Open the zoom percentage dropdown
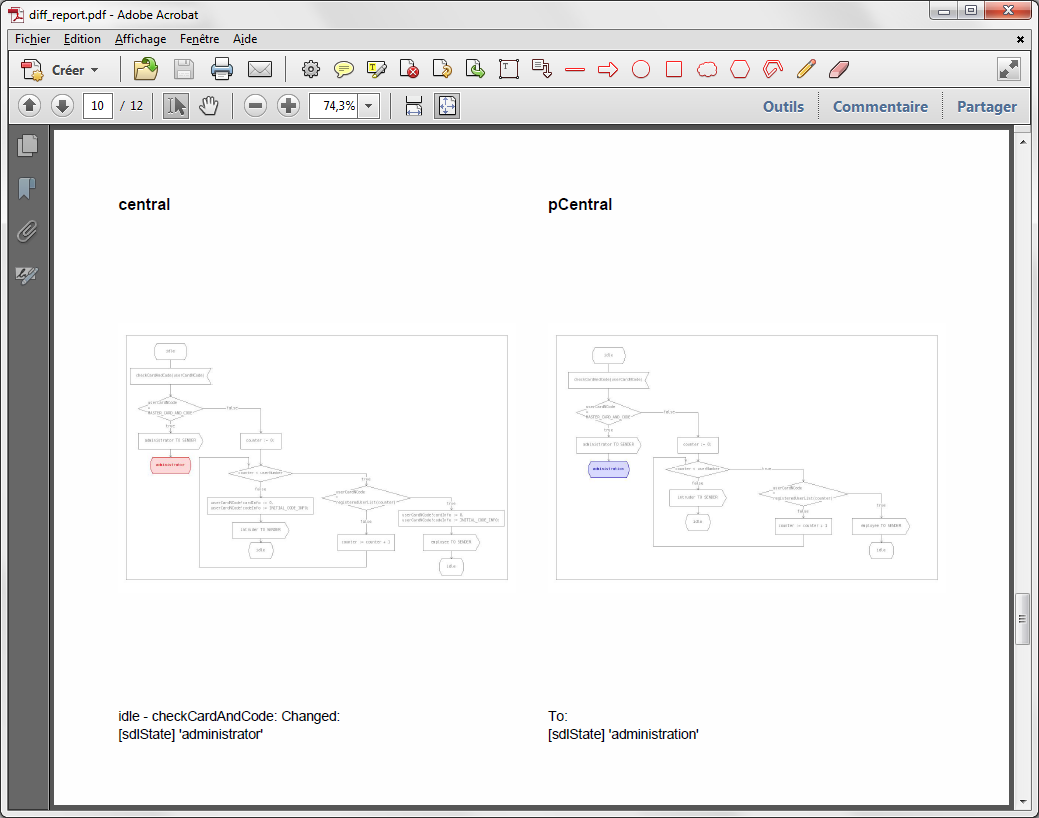This screenshot has height=818, width=1039. [369, 106]
